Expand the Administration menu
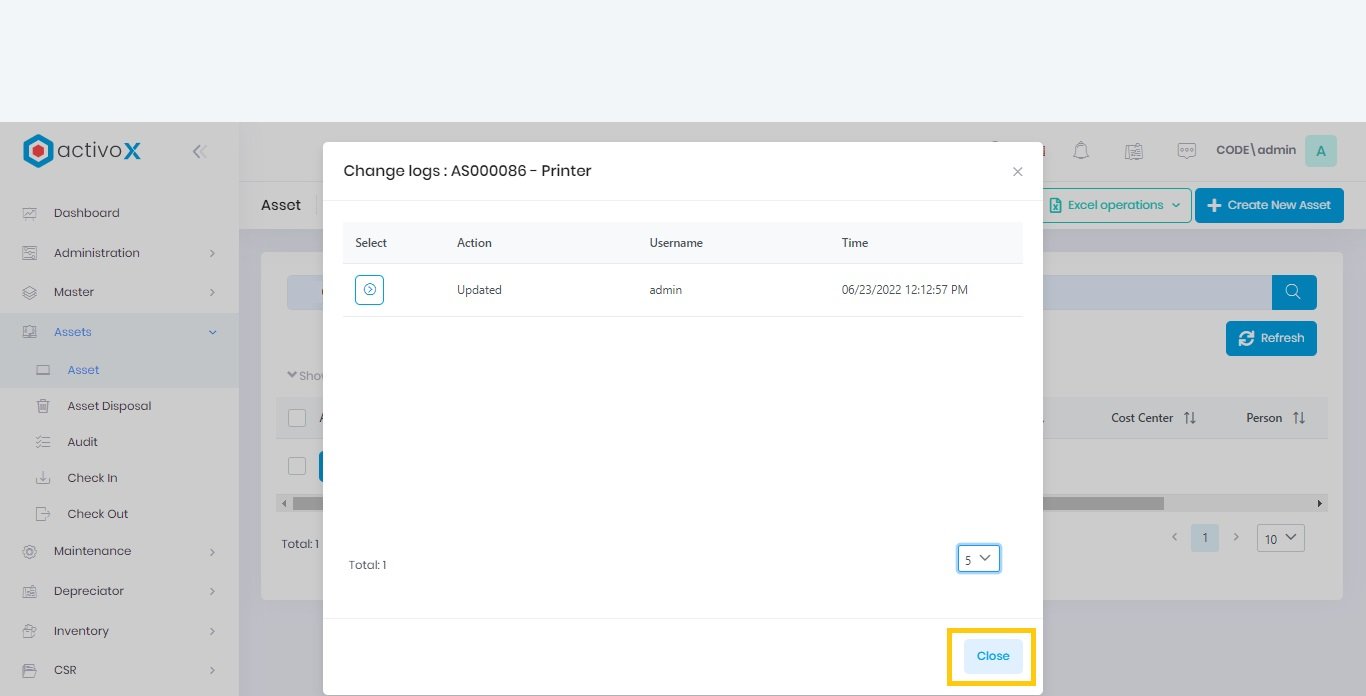 click(119, 253)
